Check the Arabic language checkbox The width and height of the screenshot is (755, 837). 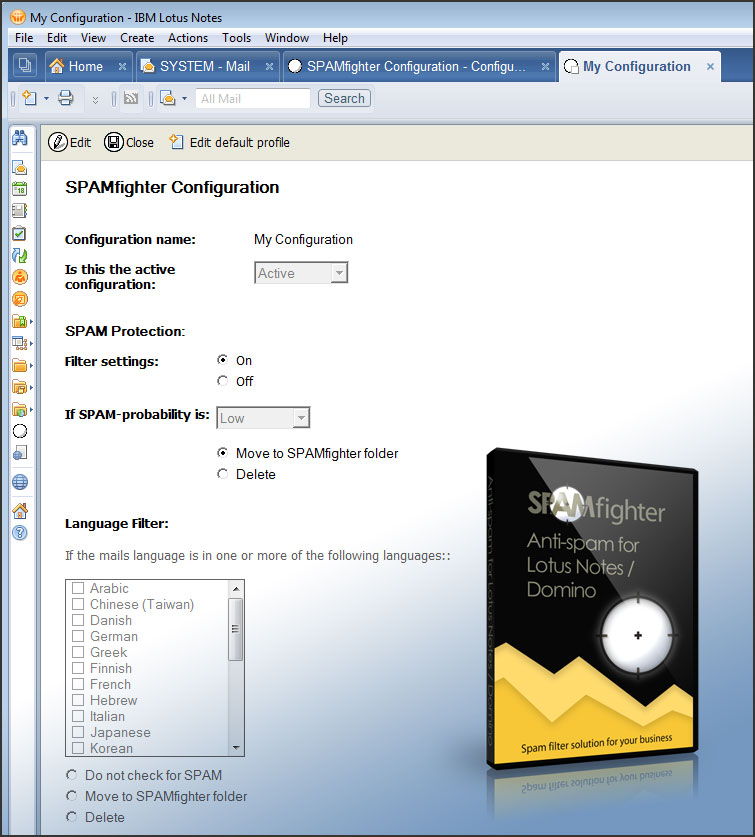(x=78, y=588)
